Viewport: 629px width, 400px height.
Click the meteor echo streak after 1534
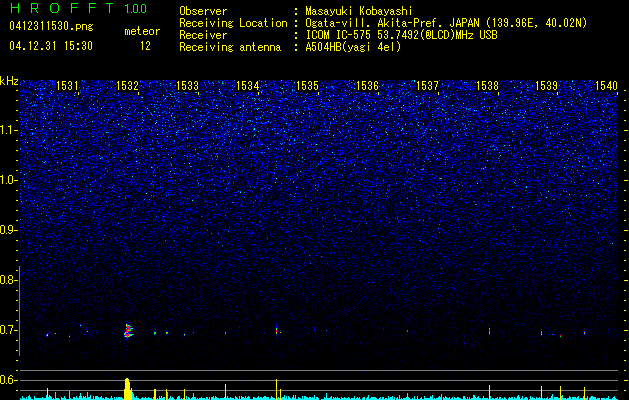(x=276, y=331)
